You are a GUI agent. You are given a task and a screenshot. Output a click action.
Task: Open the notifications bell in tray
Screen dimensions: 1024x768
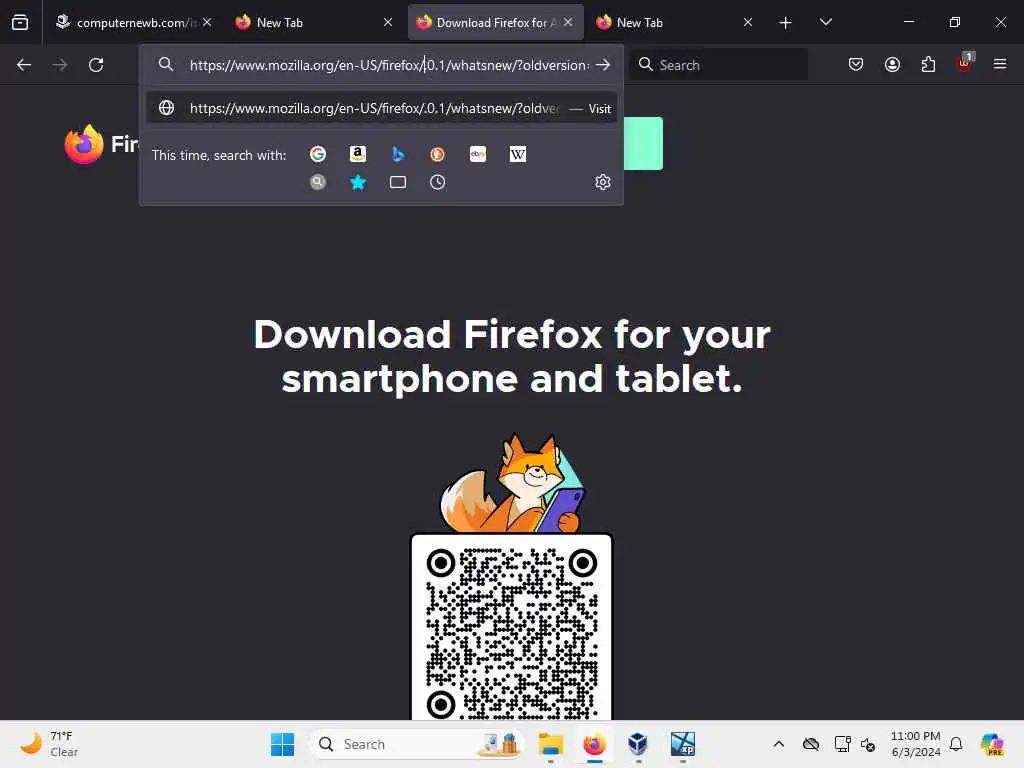(x=956, y=744)
